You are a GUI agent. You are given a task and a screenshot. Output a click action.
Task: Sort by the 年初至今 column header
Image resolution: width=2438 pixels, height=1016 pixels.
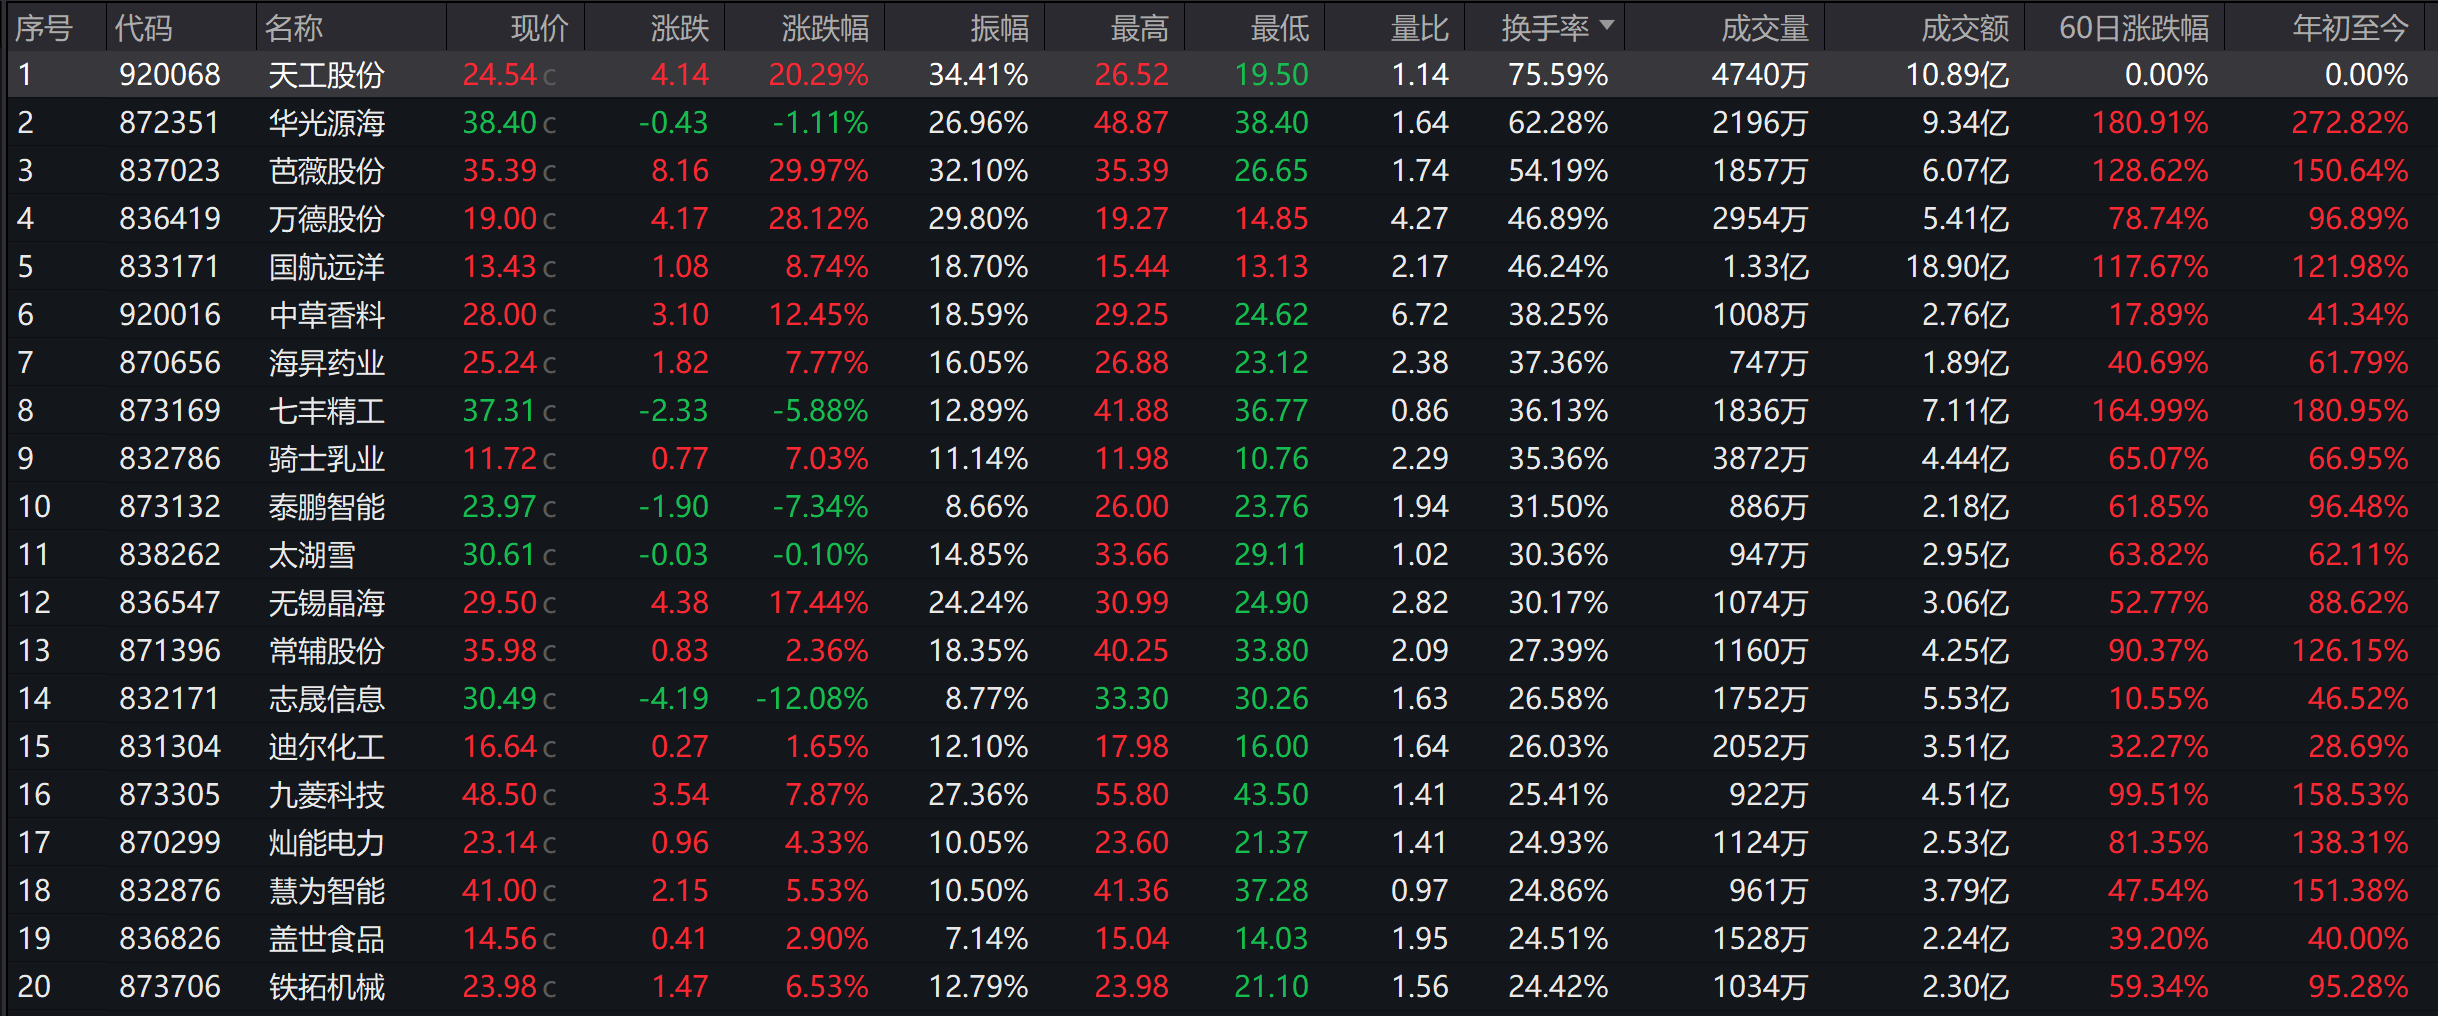tap(2350, 28)
